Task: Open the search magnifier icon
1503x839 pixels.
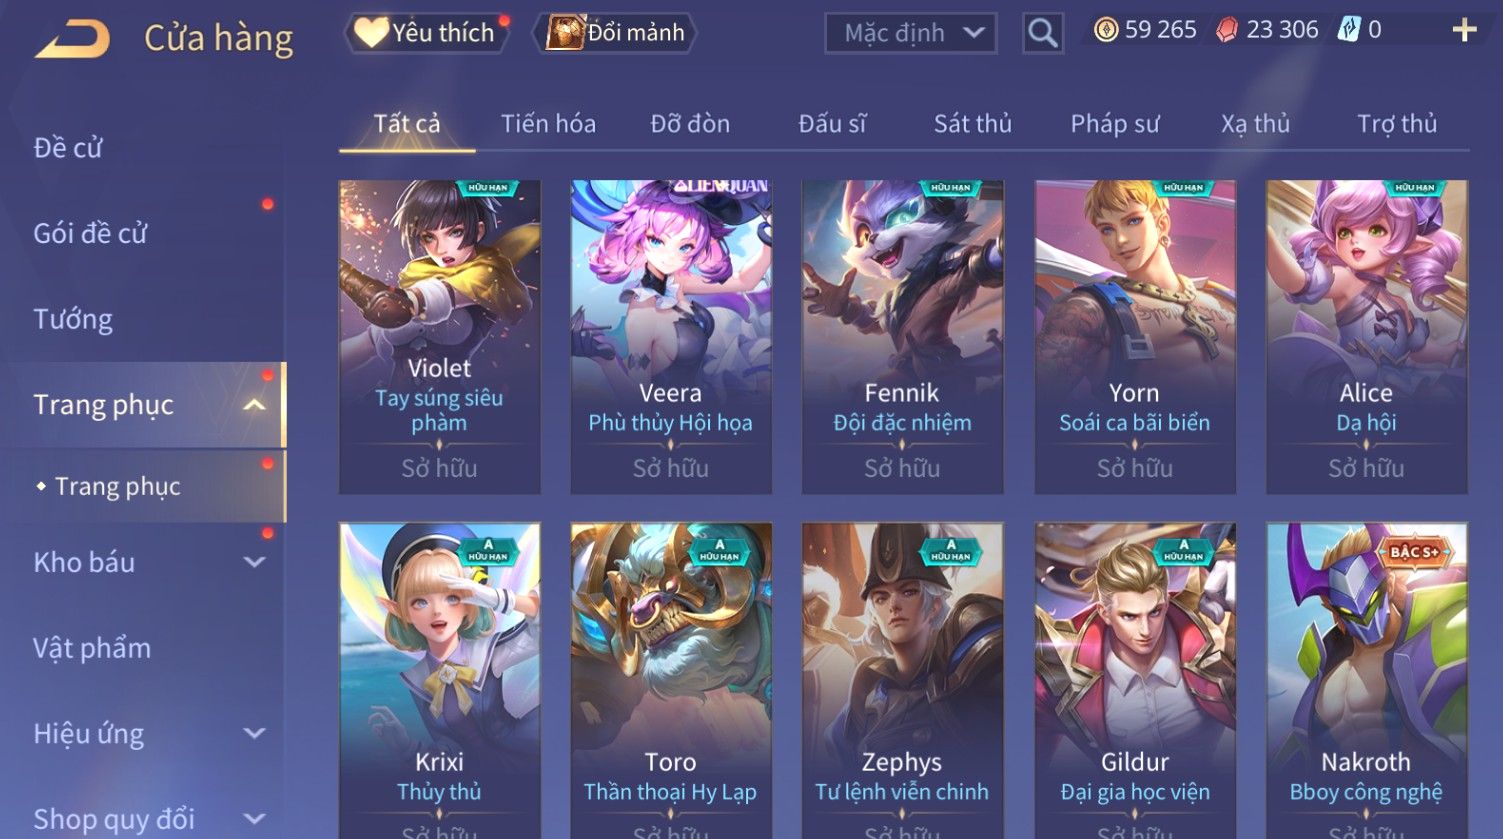Action: tap(1042, 33)
